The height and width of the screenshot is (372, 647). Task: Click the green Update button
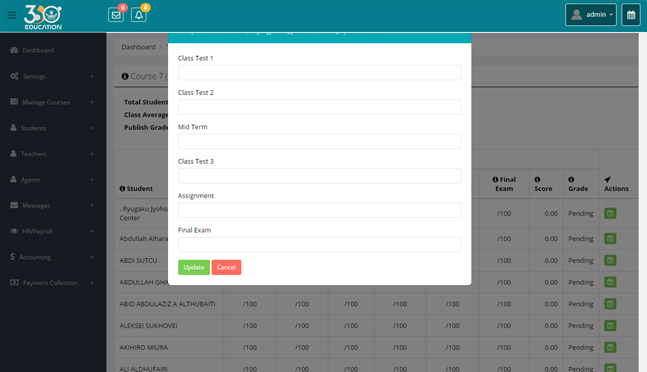click(194, 267)
